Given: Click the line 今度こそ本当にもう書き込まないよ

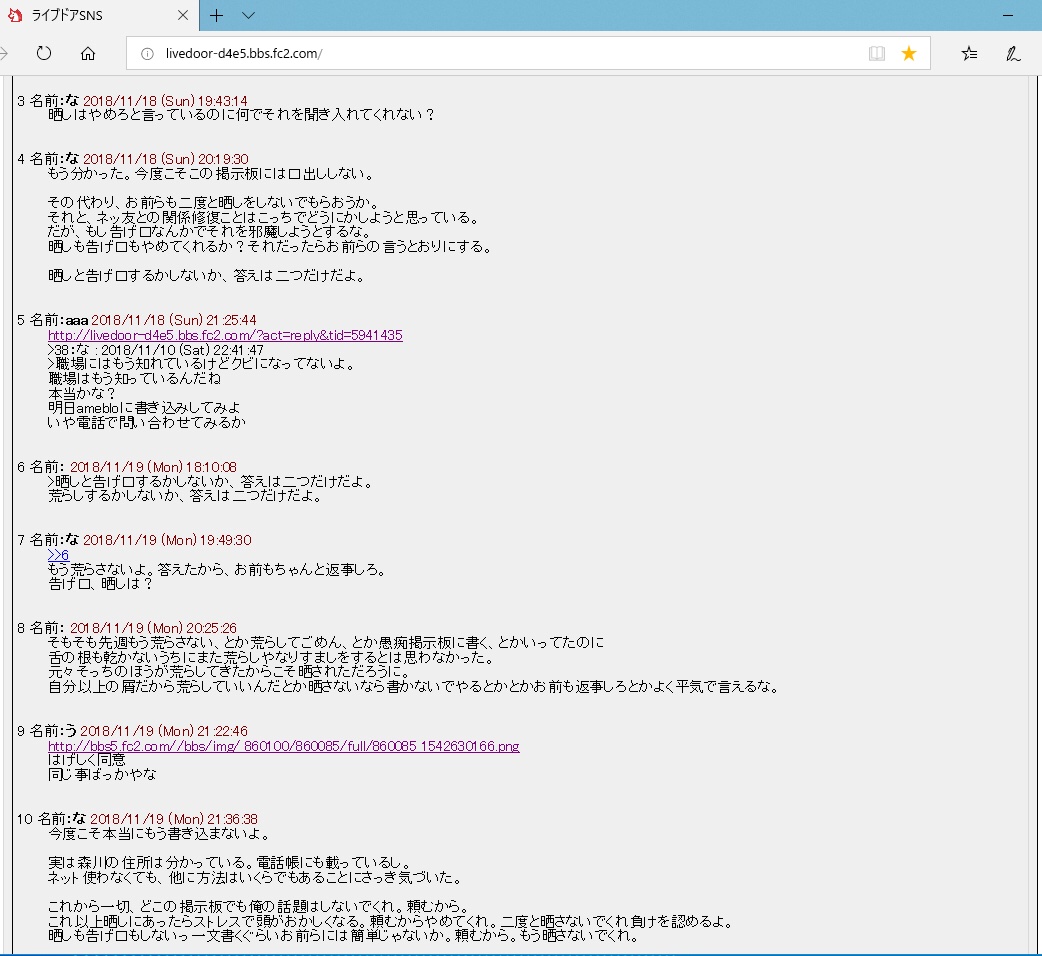Looking at the screenshot, I should tap(159, 834).
